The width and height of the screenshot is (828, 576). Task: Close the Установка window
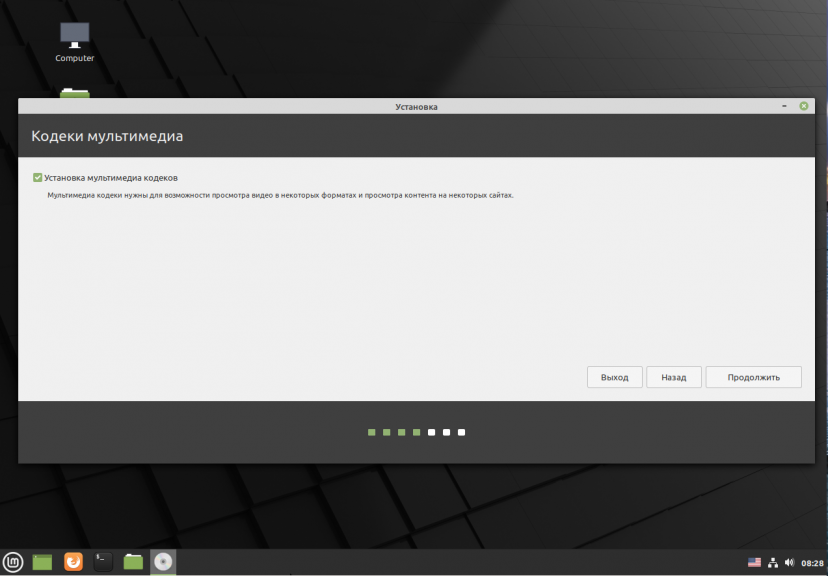(804, 106)
